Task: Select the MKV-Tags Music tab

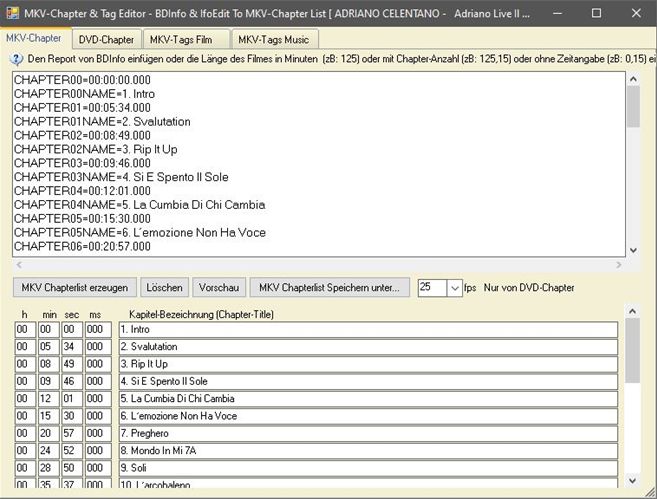Action: (x=275, y=39)
